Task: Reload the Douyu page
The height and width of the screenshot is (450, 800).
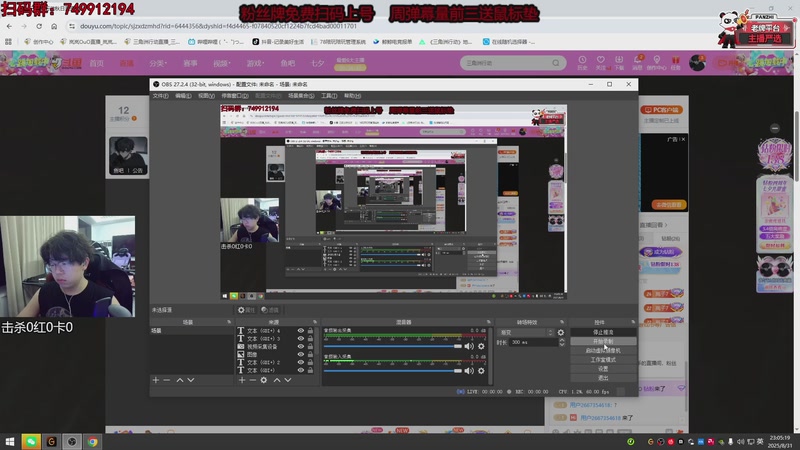Action: click(x=39, y=26)
